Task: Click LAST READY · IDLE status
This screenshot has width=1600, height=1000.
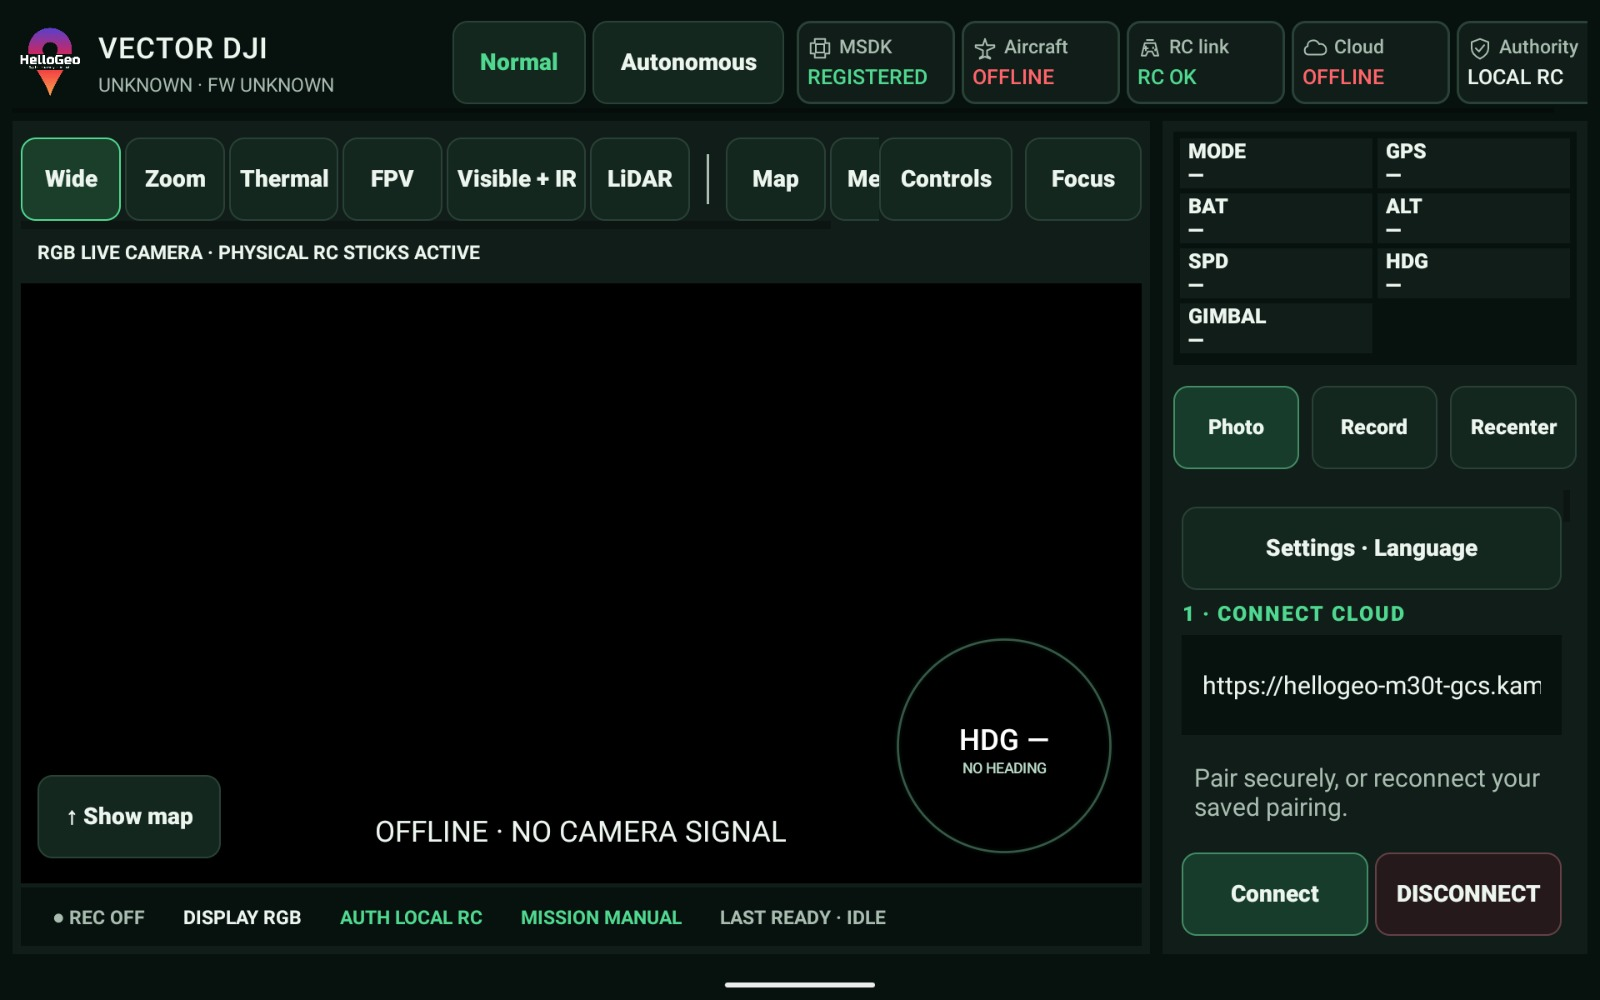Action: 803,917
